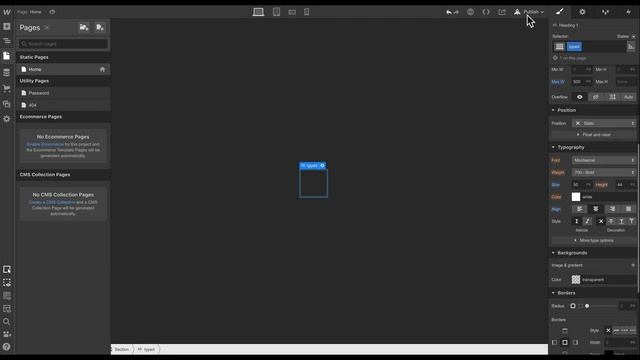
Task: Open the Publish dropdown
Action: click(529, 12)
